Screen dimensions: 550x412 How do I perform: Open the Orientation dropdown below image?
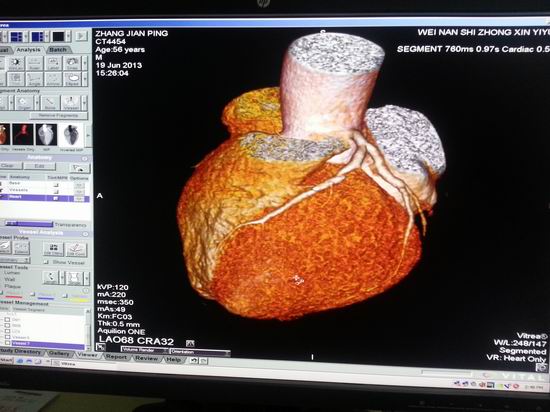pyautogui.click(x=200, y=352)
